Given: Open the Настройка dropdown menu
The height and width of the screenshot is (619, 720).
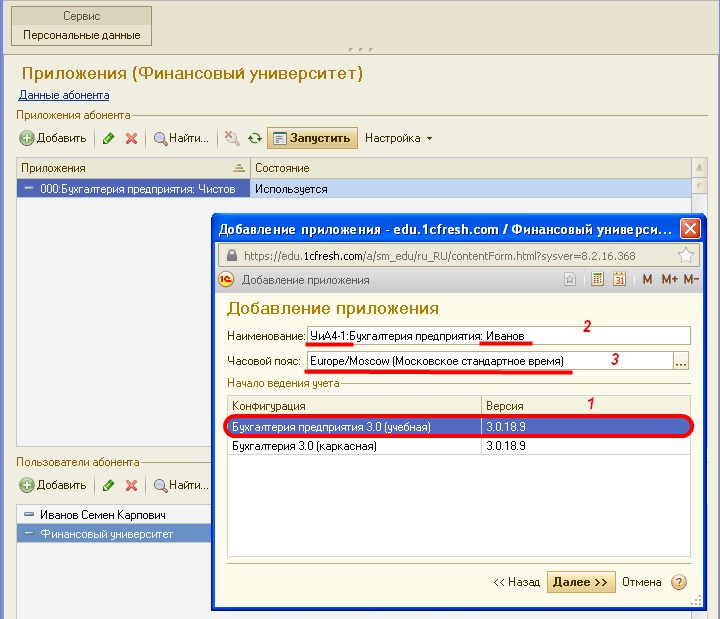Looking at the screenshot, I should pos(398,138).
